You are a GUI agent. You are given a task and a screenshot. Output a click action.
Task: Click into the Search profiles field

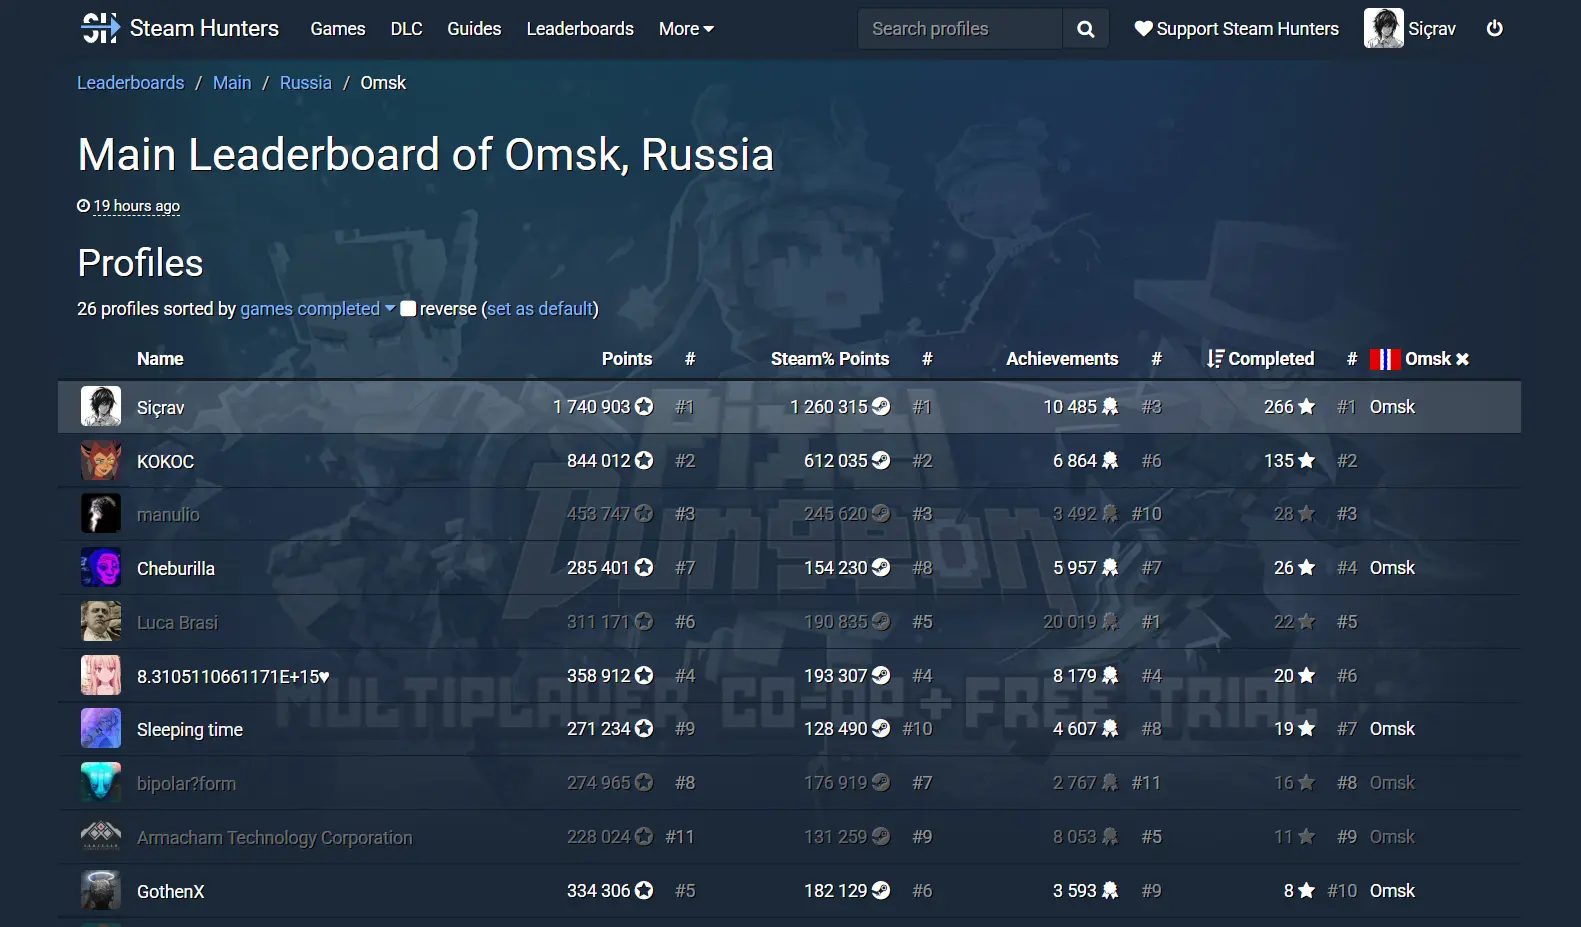[960, 29]
